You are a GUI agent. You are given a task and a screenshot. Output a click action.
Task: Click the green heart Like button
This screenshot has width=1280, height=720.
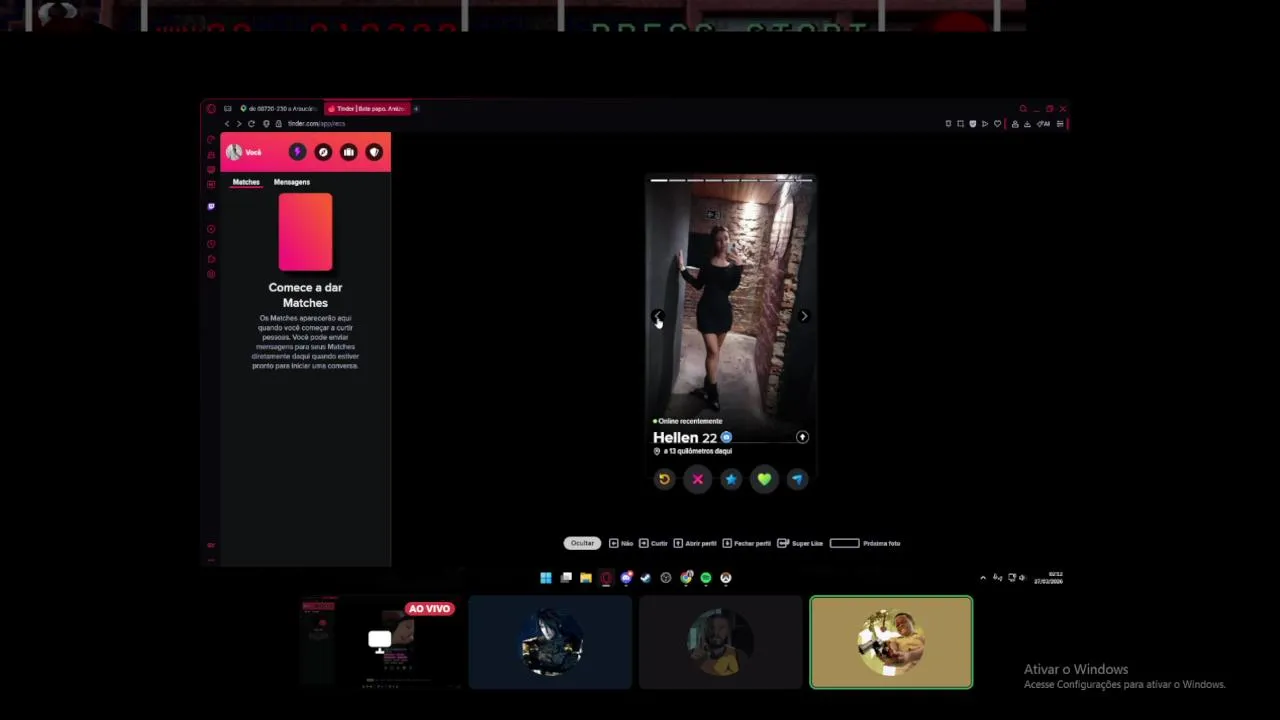(764, 479)
